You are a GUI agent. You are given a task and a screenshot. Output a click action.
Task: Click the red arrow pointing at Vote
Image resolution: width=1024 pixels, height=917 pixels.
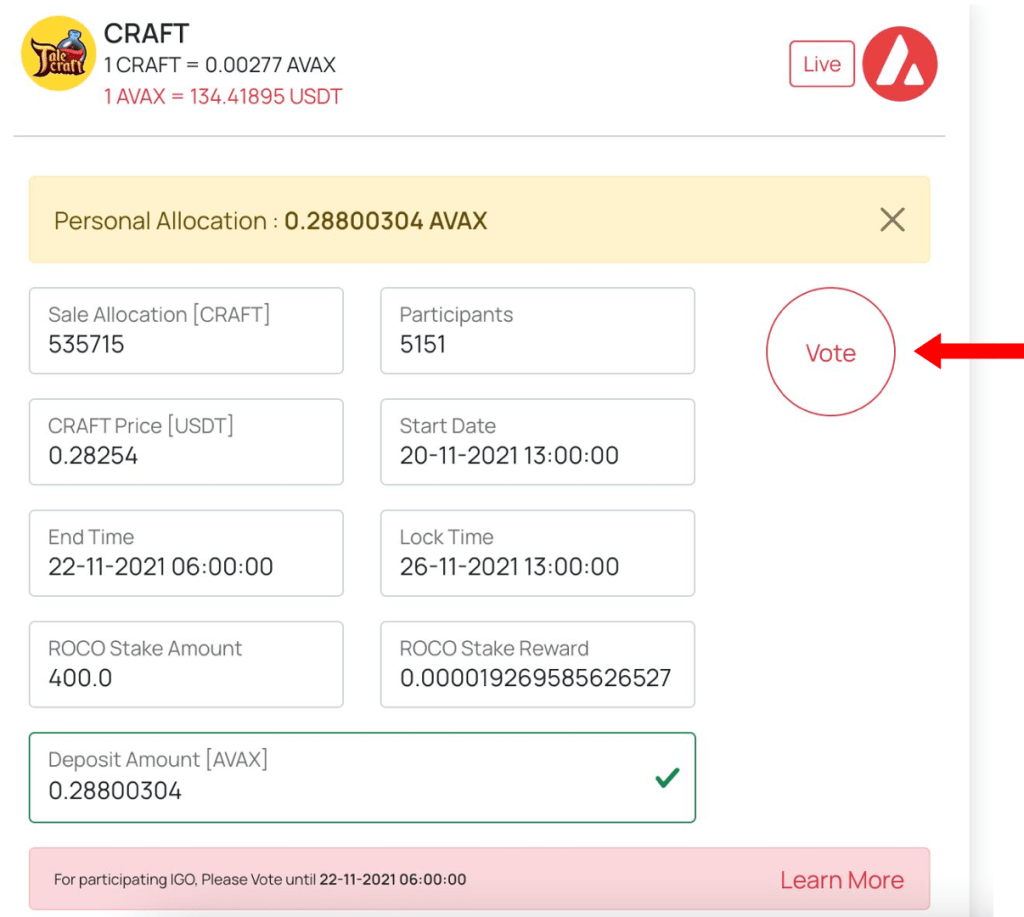point(968,351)
